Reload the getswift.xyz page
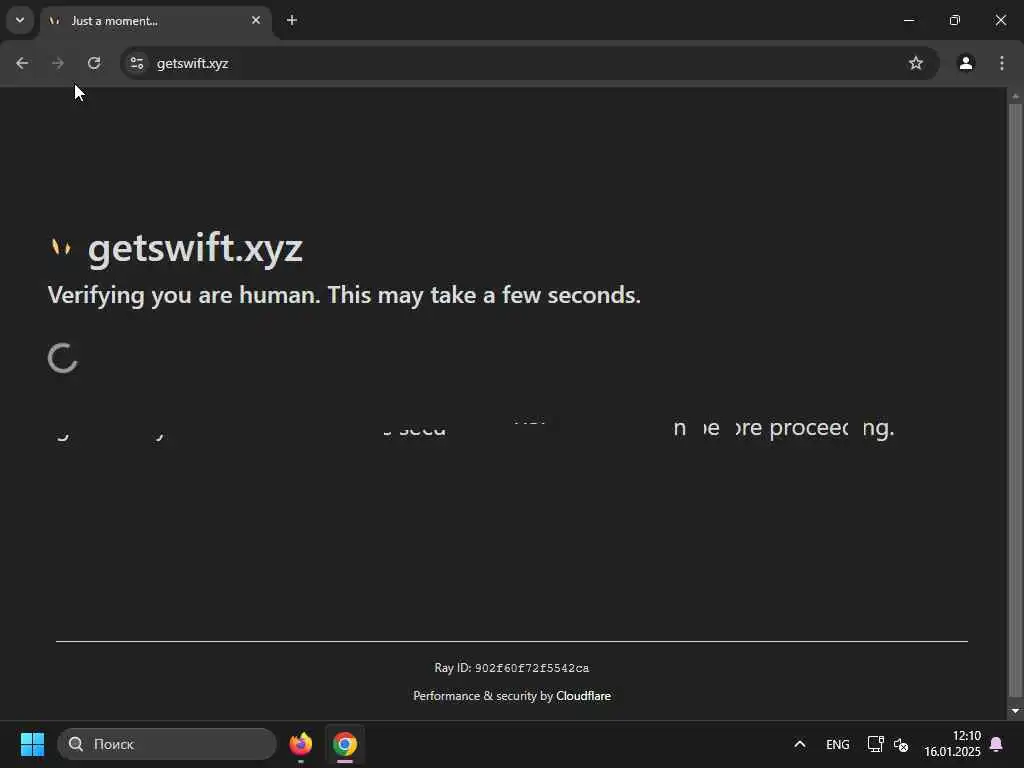 point(94,63)
